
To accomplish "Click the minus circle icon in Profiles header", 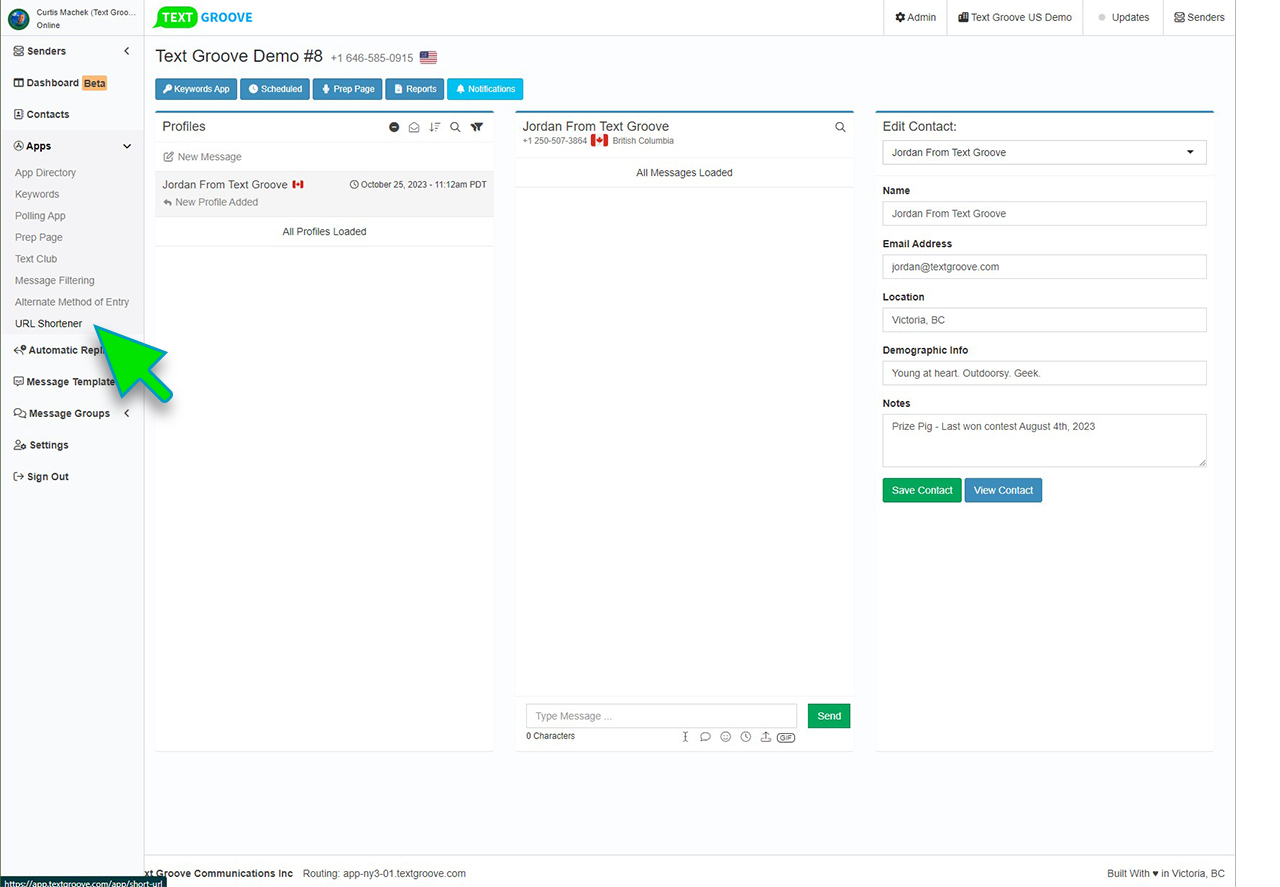I will (394, 127).
